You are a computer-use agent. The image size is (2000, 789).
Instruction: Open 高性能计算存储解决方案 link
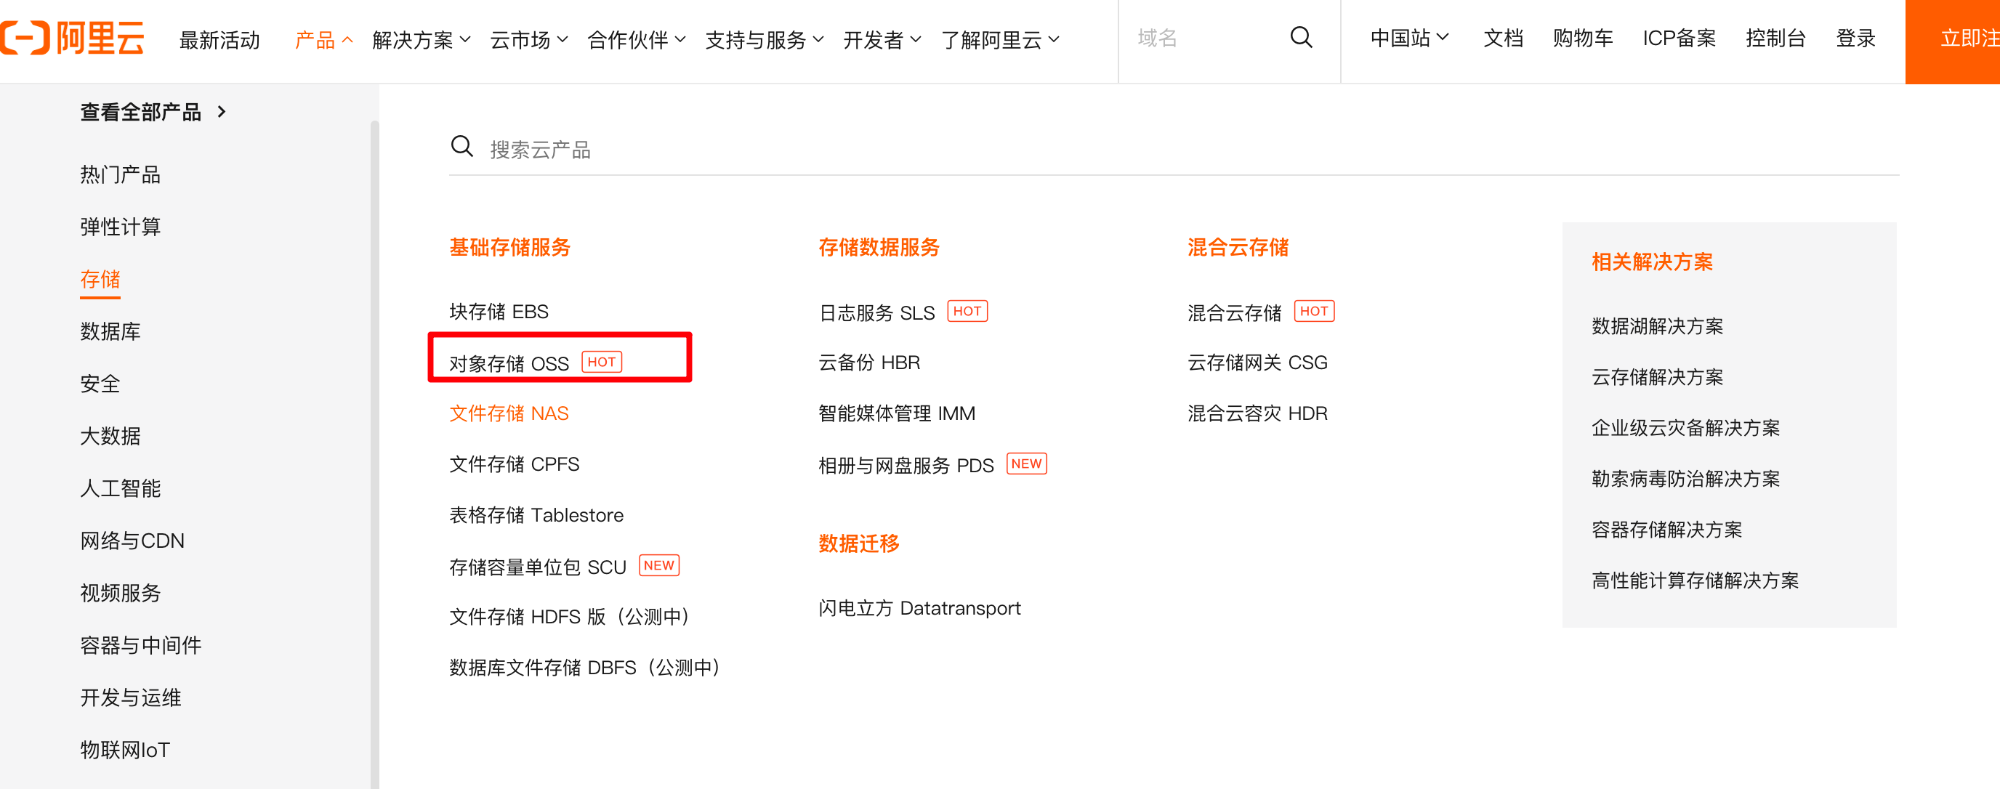coord(1695,581)
